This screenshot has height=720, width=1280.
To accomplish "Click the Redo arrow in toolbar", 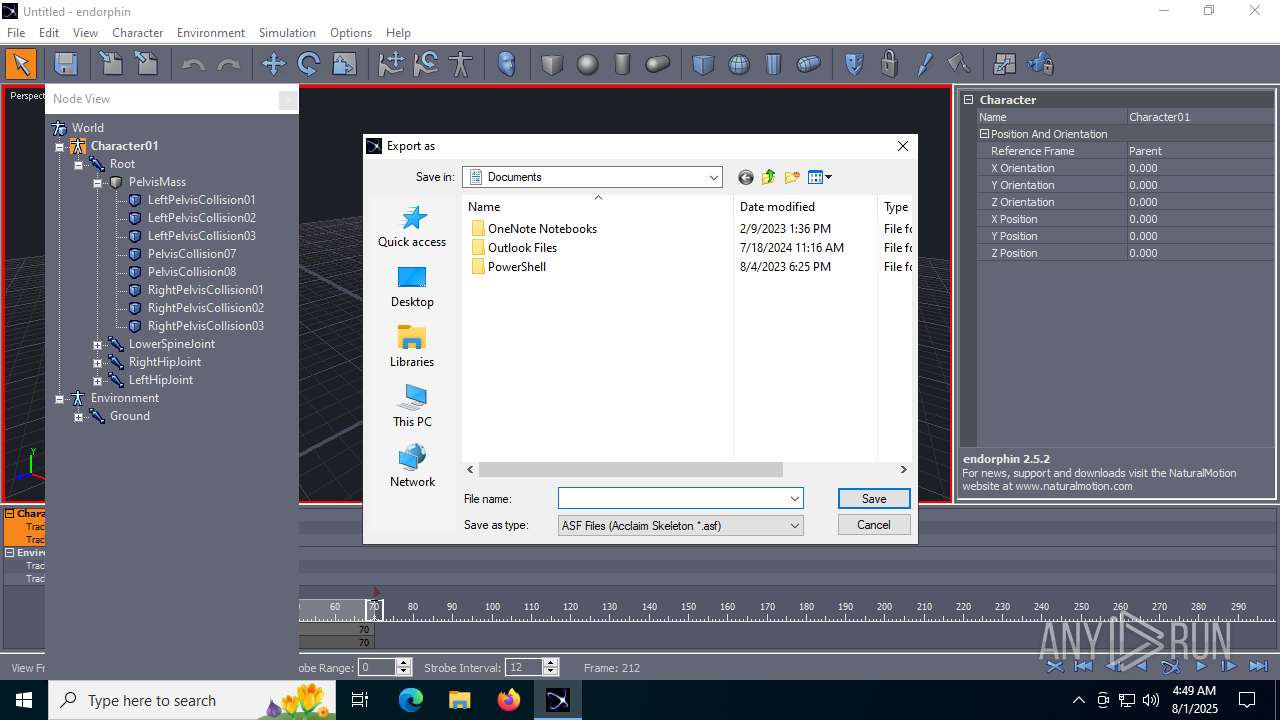I will [x=229, y=65].
